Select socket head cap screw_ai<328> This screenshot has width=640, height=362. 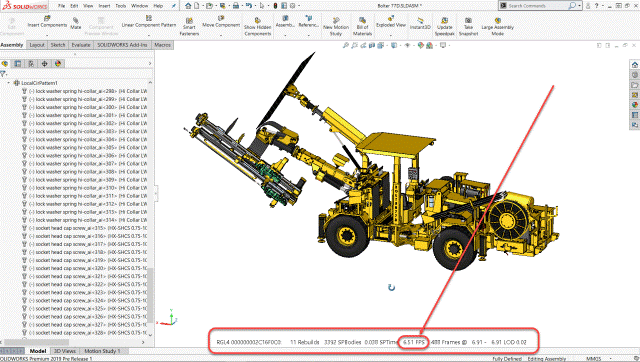[x=84, y=333]
